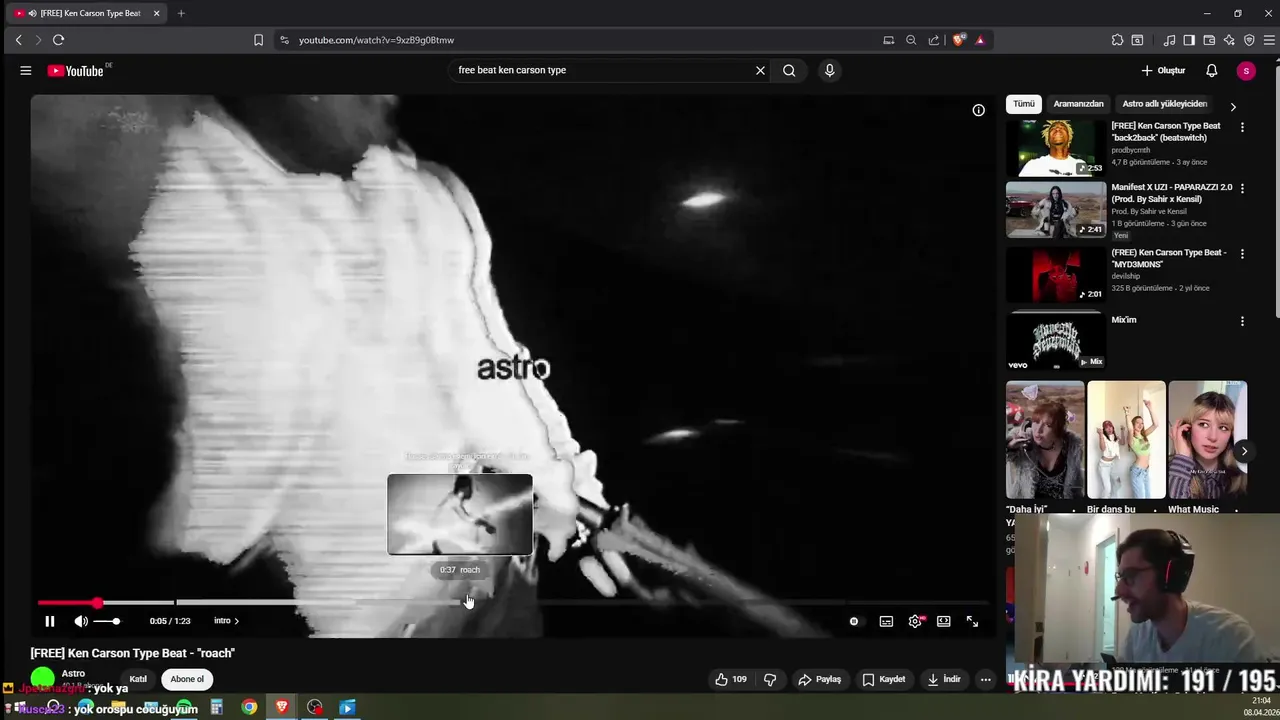
Task: Clear the search box text
Action: click(x=760, y=71)
